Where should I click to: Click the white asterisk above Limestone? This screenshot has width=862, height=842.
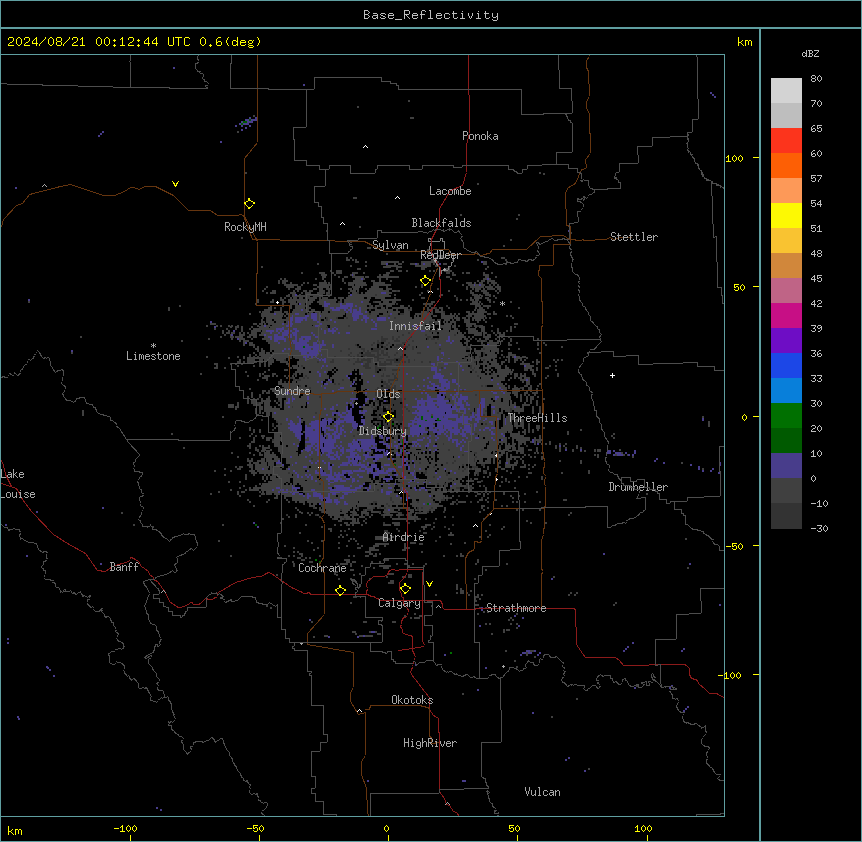pos(153,346)
